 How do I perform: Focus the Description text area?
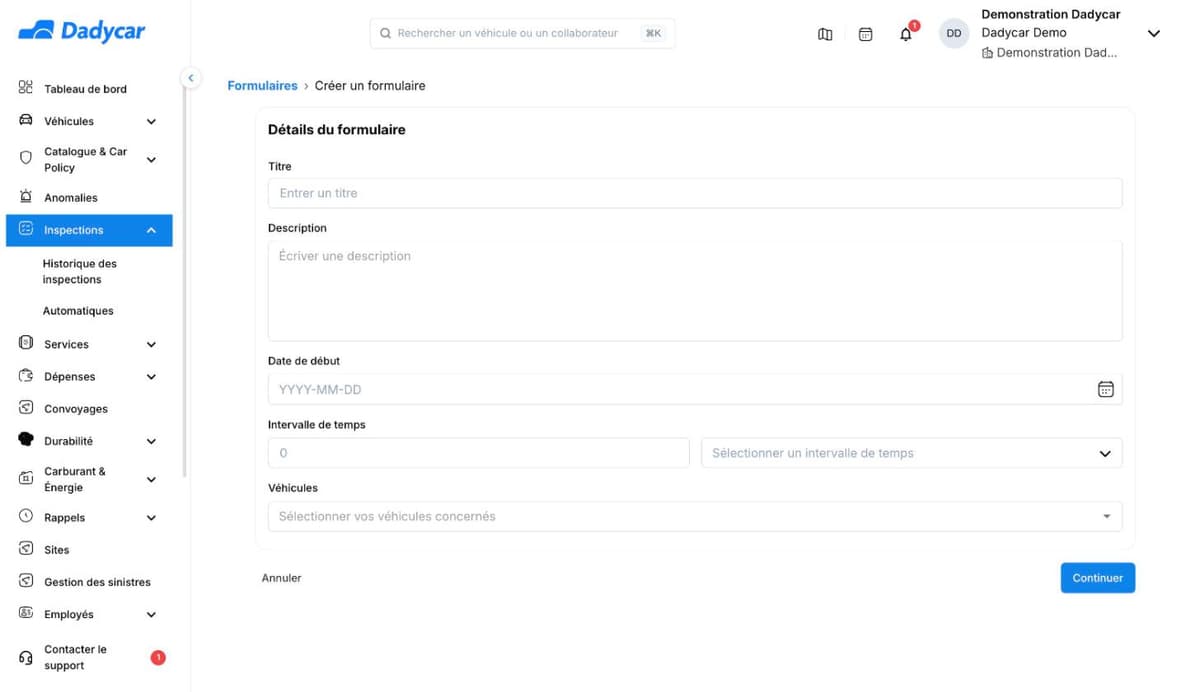click(x=695, y=290)
